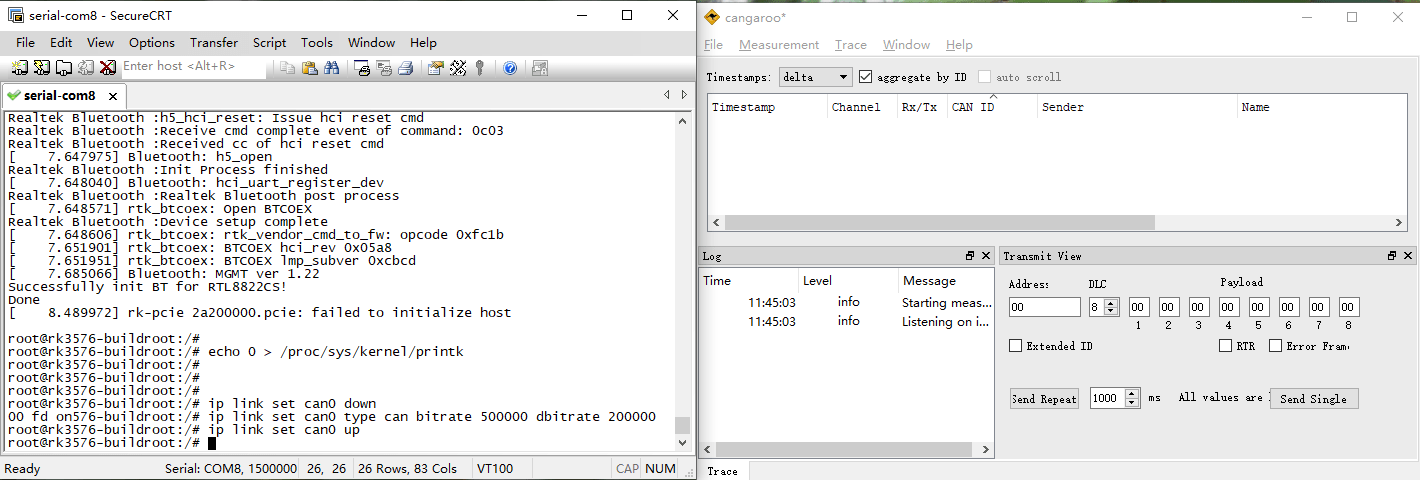Click the repeat interval 1000 ms field
The height and width of the screenshot is (480, 1420).
tap(1108, 398)
